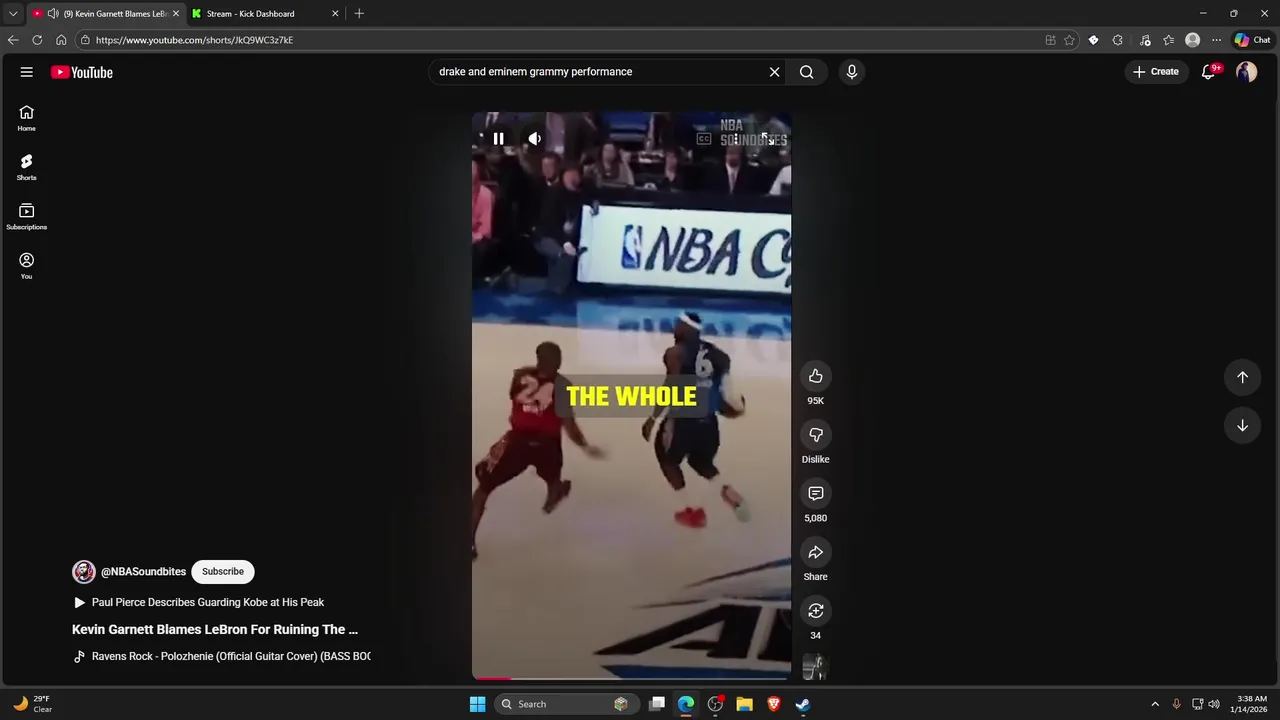This screenshot has width=1280, height=720.
Task: Open File Explorer from taskbar
Action: click(744, 704)
